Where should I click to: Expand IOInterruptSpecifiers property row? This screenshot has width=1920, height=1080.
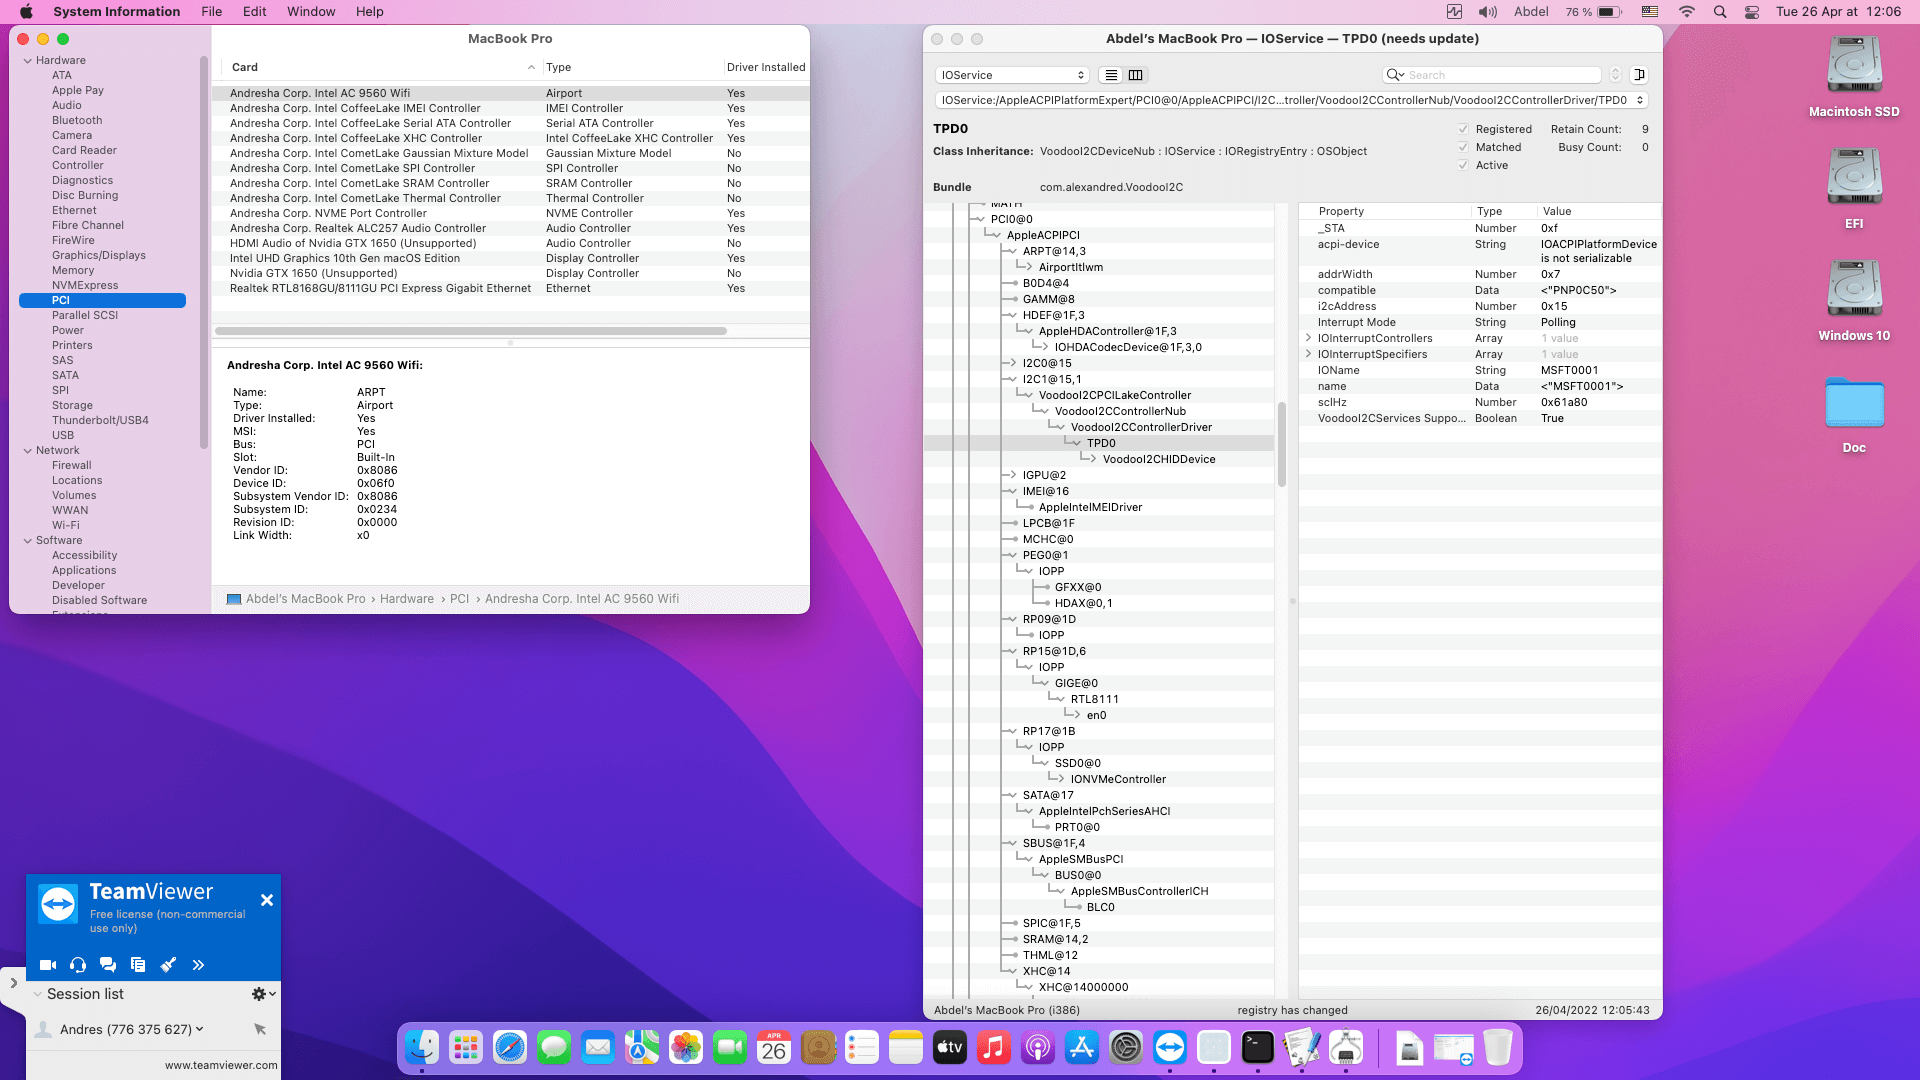click(1308, 354)
